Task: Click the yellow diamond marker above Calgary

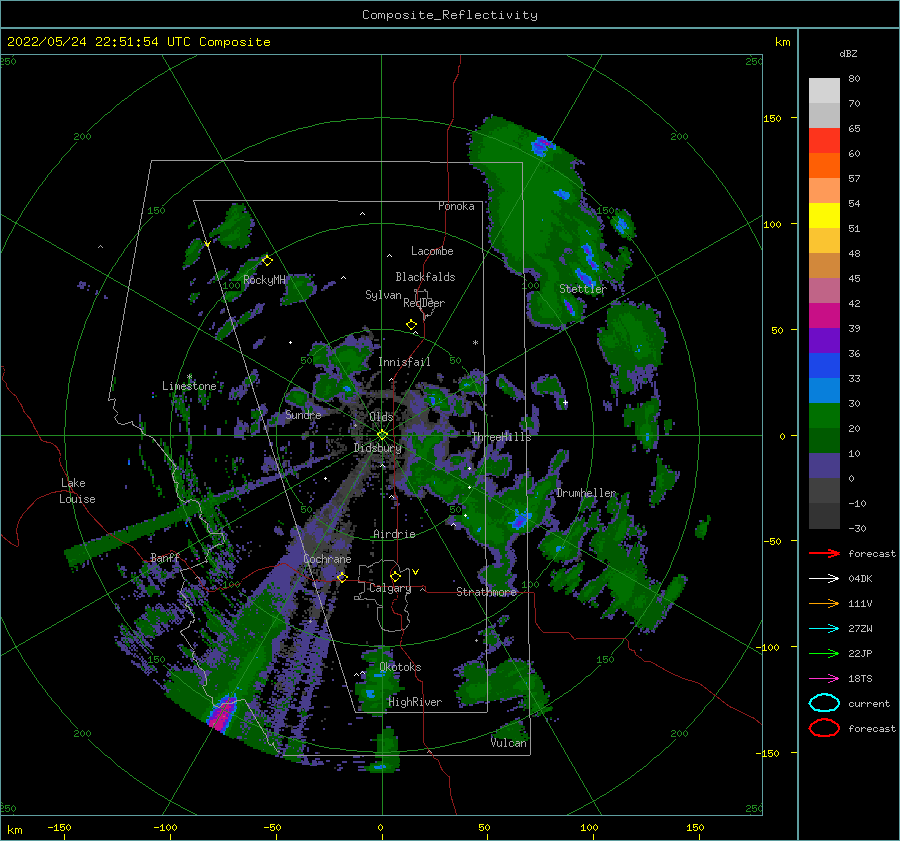Action: pyautogui.click(x=395, y=576)
